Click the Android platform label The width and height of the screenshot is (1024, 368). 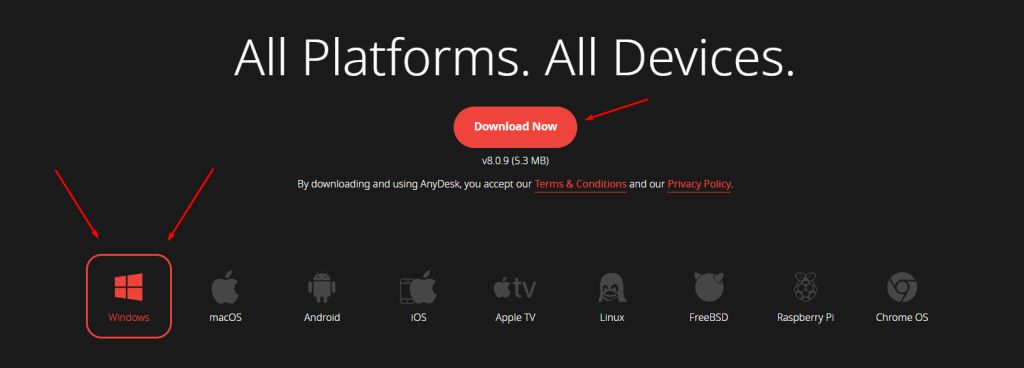(x=322, y=318)
